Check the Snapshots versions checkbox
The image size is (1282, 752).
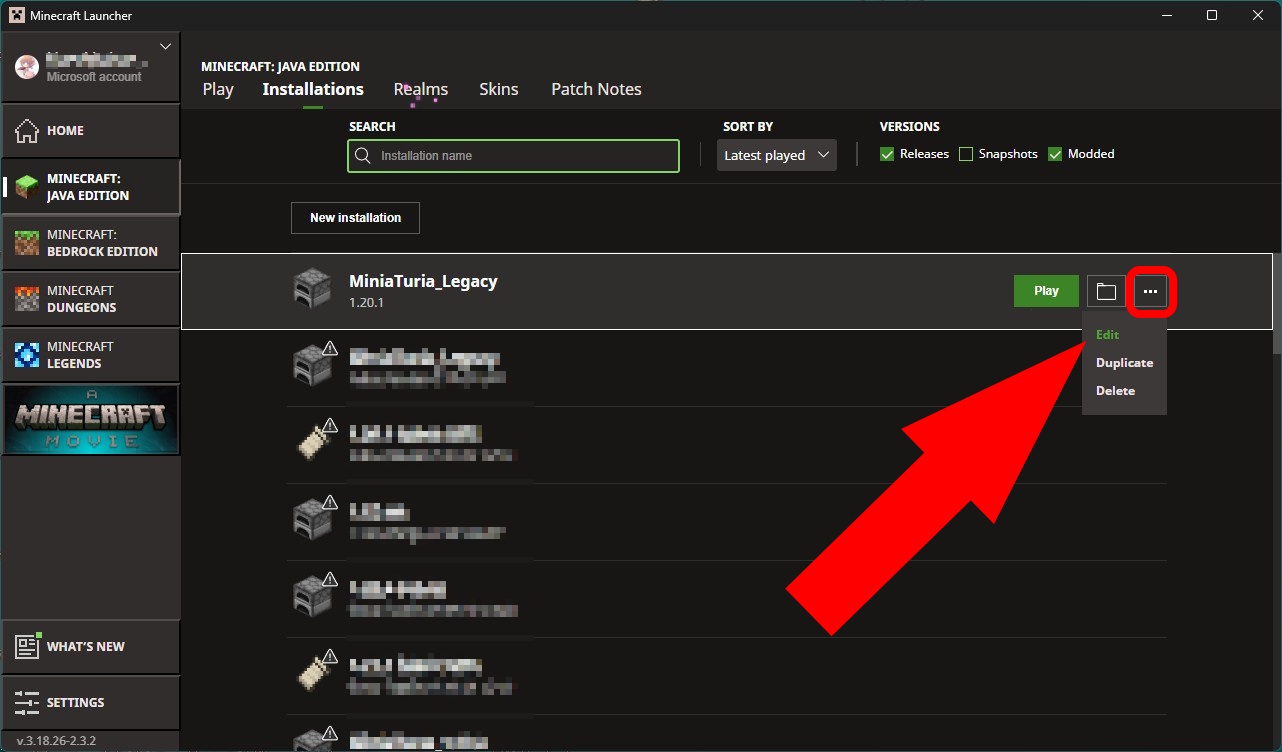[x=966, y=154]
